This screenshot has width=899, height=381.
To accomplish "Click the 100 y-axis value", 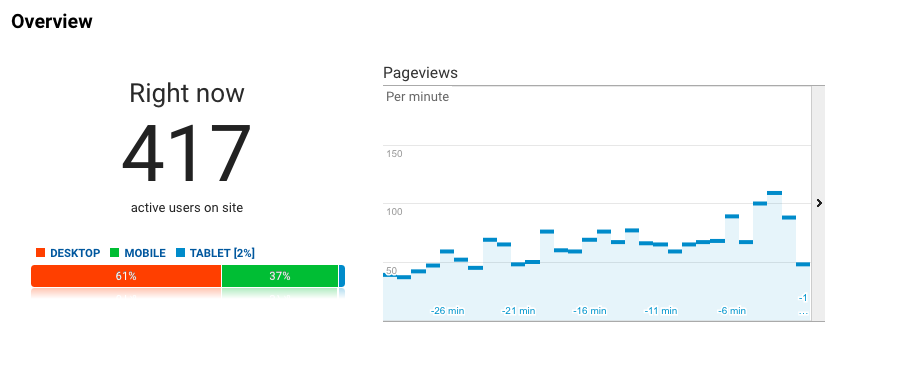I will click(394, 211).
